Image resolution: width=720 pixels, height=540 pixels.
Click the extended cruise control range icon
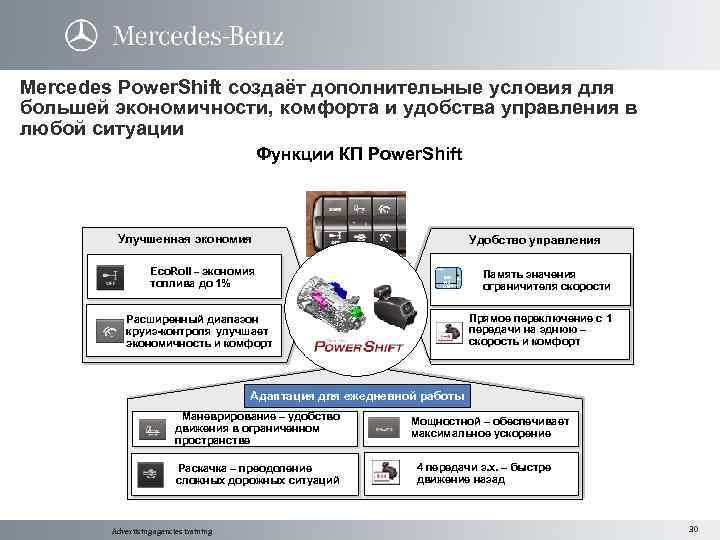109,331
